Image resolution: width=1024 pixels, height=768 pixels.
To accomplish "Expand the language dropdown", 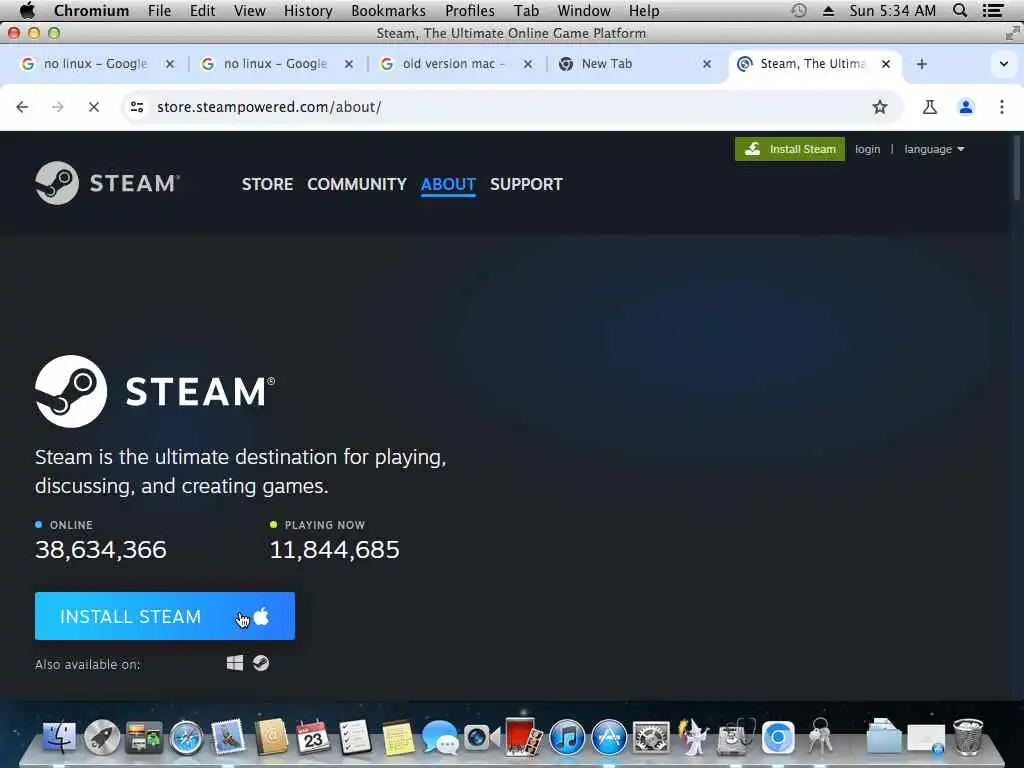I will coord(934,149).
